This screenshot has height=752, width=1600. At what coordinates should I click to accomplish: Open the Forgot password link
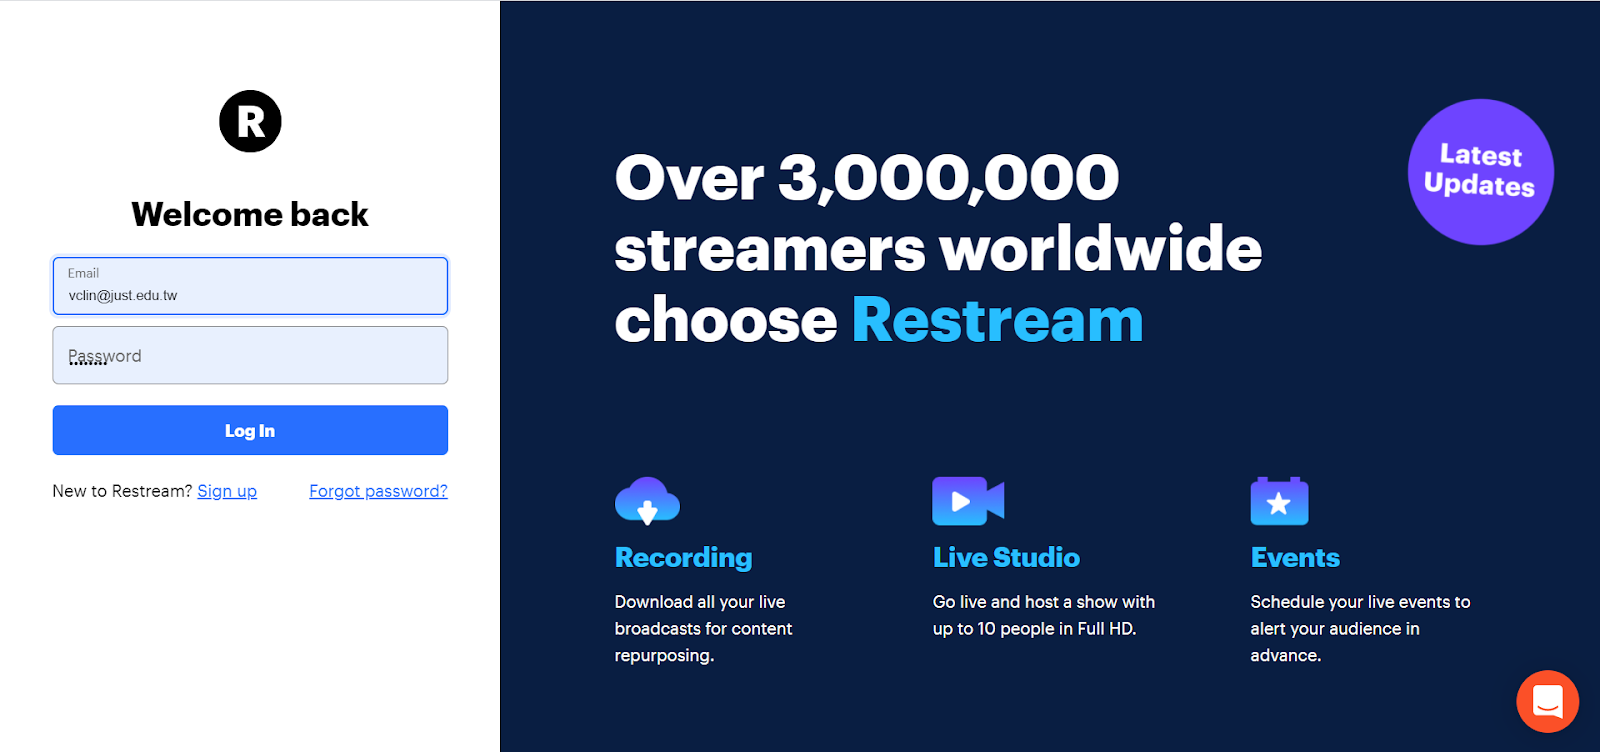378,491
